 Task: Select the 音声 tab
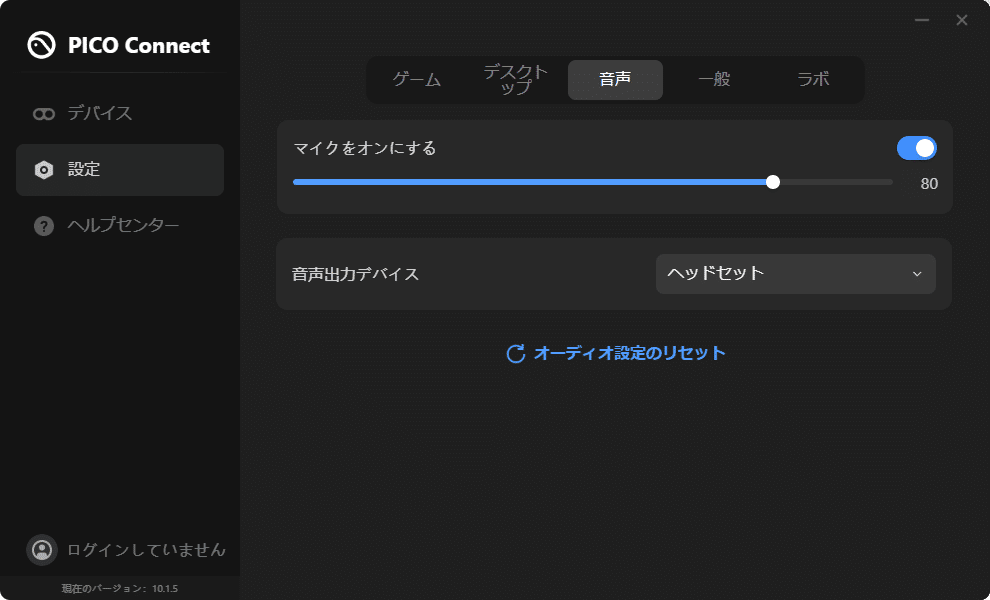(615, 80)
